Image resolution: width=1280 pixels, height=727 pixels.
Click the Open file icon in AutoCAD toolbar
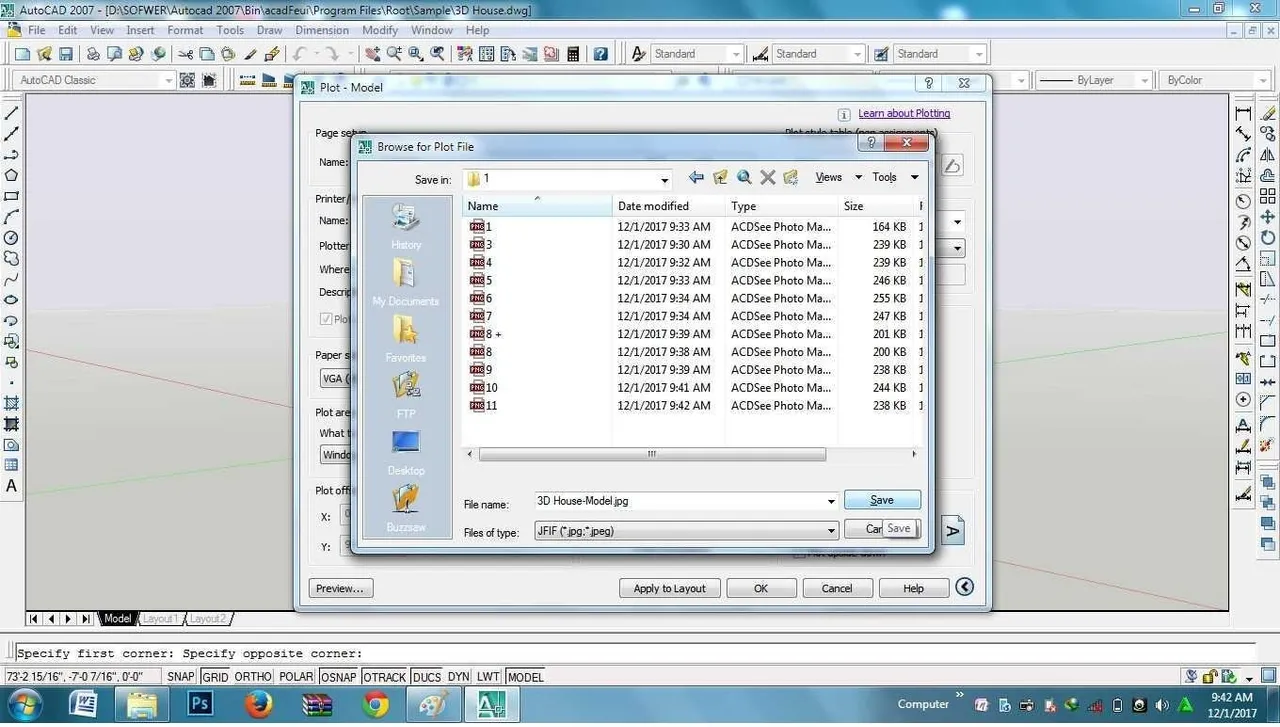(45, 54)
